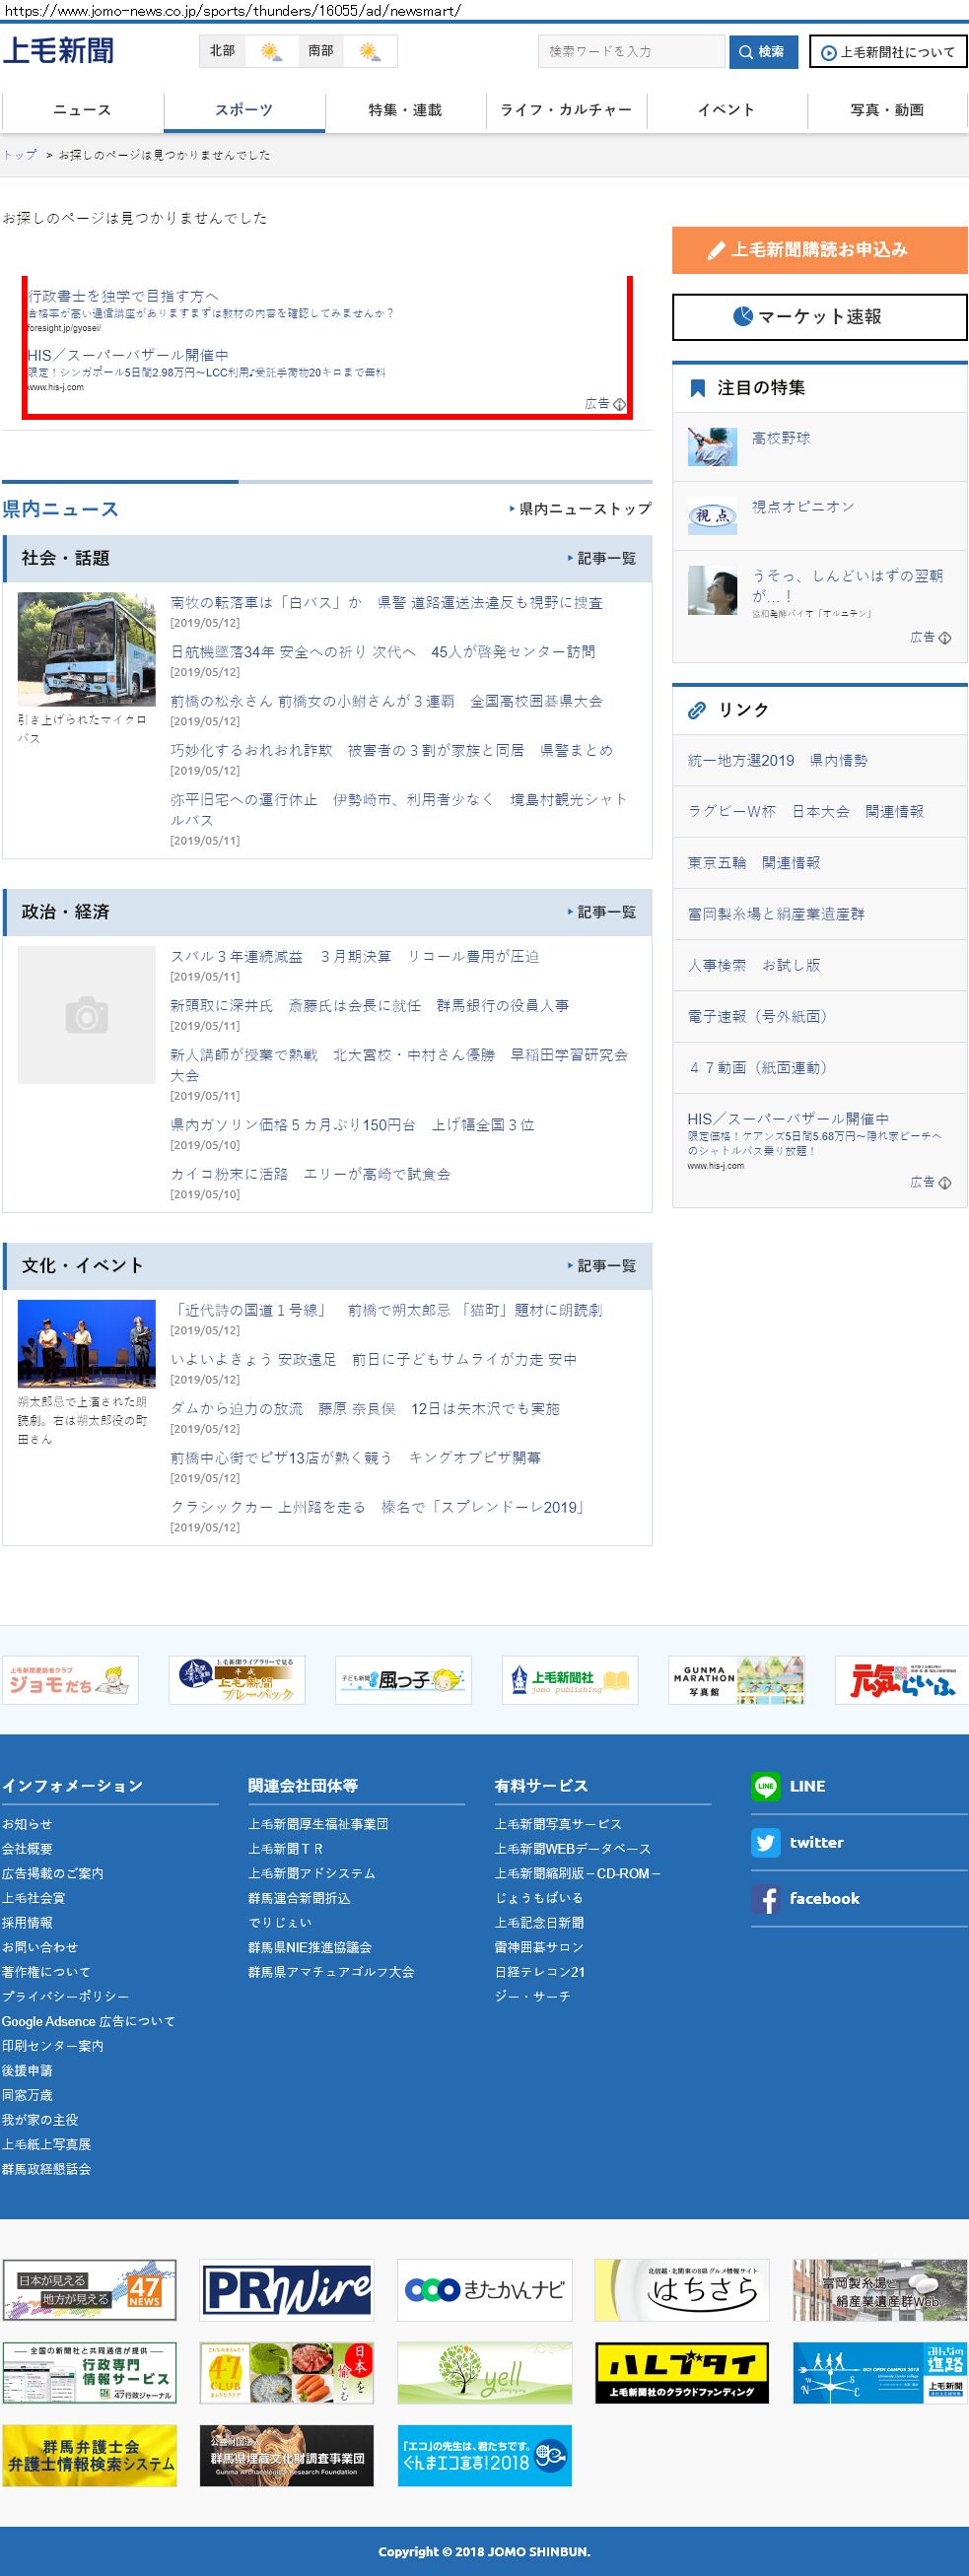The width and height of the screenshot is (969, 2576).
Task: Click the northern area weather icon
Action: [x=271, y=52]
